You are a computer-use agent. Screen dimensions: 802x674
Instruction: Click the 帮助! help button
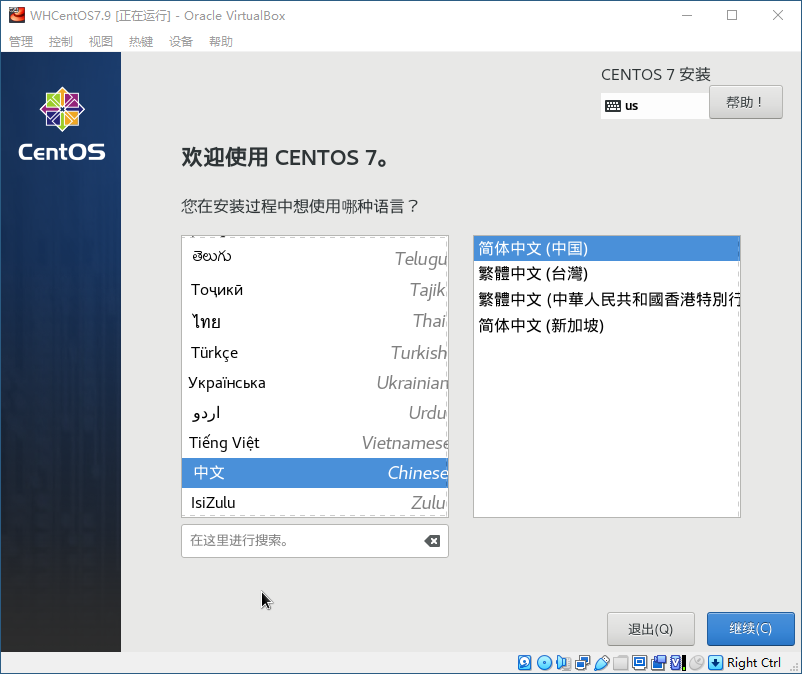tap(746, 102)
